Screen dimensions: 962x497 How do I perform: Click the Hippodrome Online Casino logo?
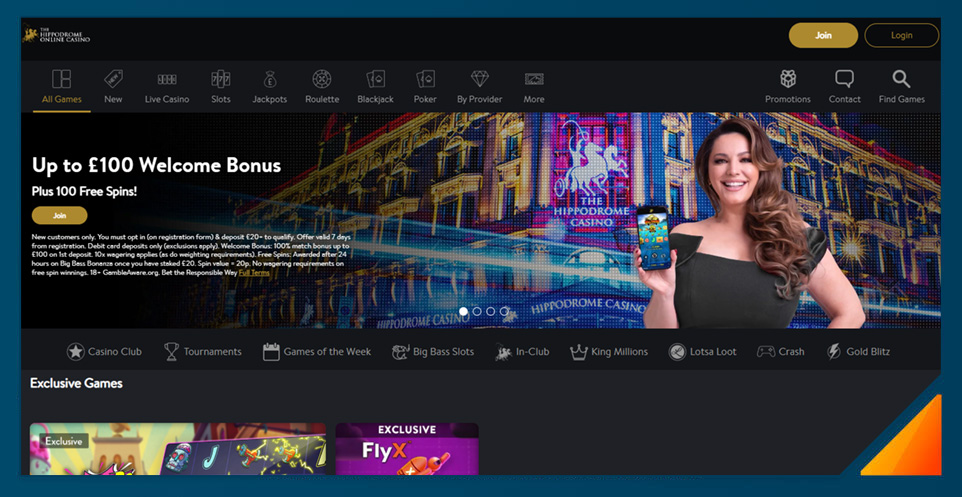[56, 34]
